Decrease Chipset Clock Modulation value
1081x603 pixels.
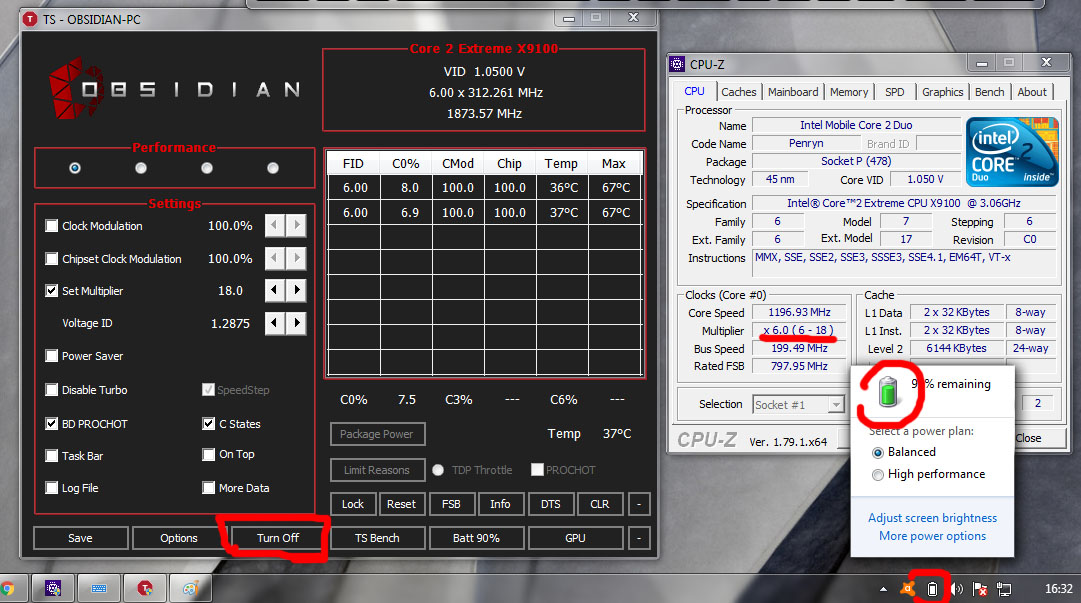tap(274, 258)
